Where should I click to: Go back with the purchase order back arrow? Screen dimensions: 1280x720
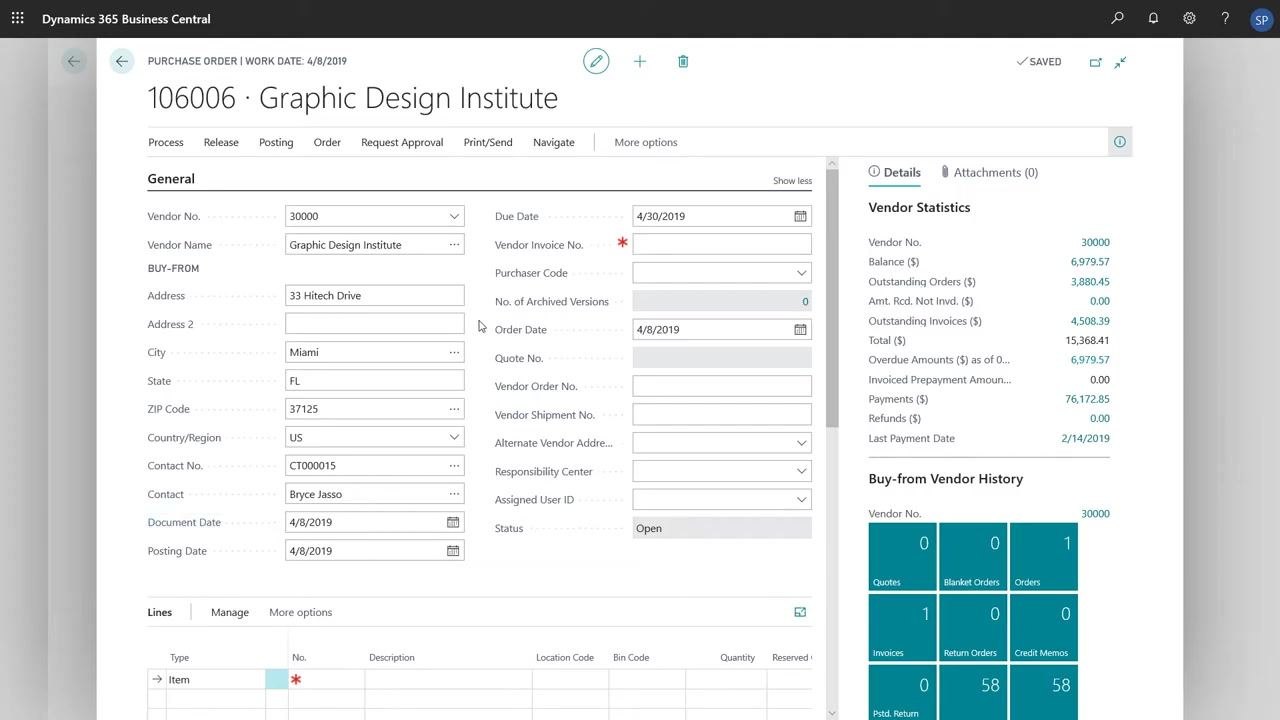click(122, 61)
